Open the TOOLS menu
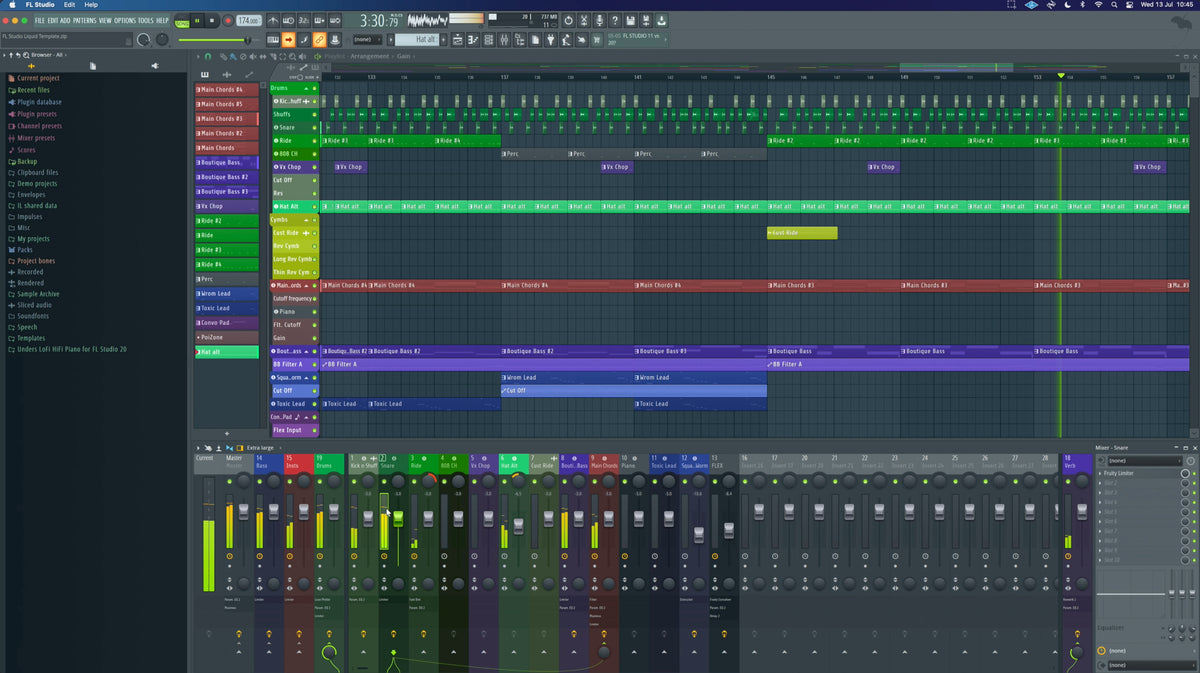 (x=146, y=20)
